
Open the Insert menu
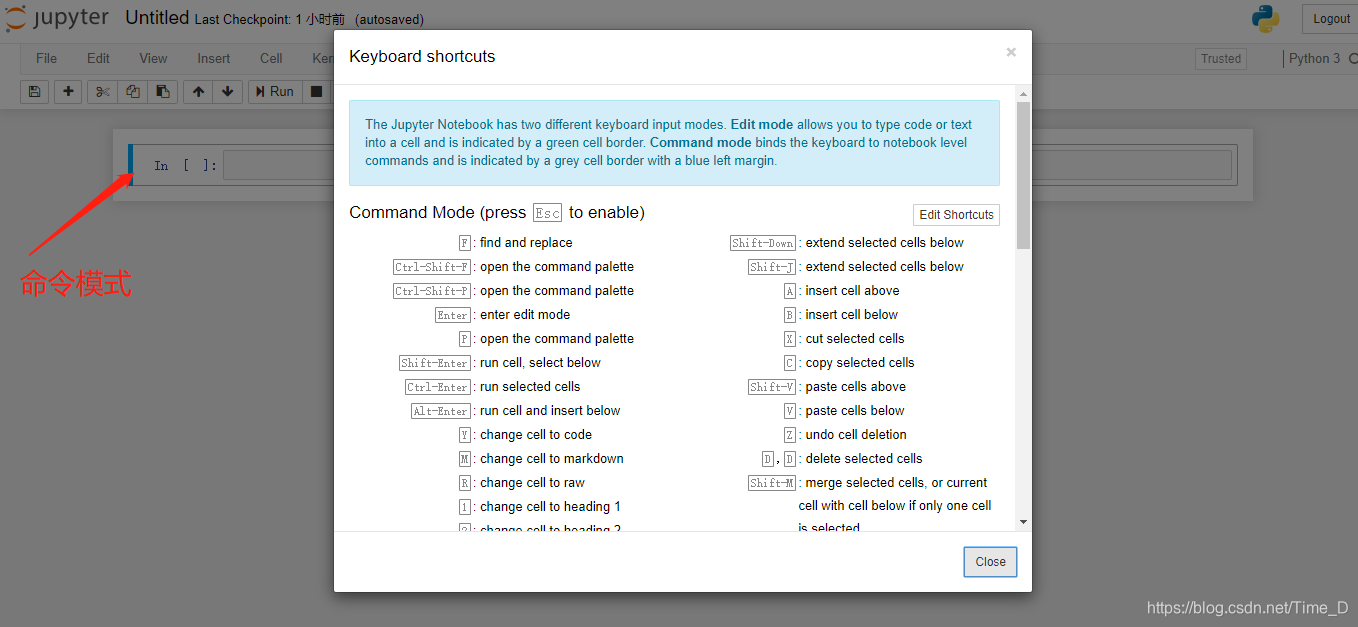click(x=213, y=58)
